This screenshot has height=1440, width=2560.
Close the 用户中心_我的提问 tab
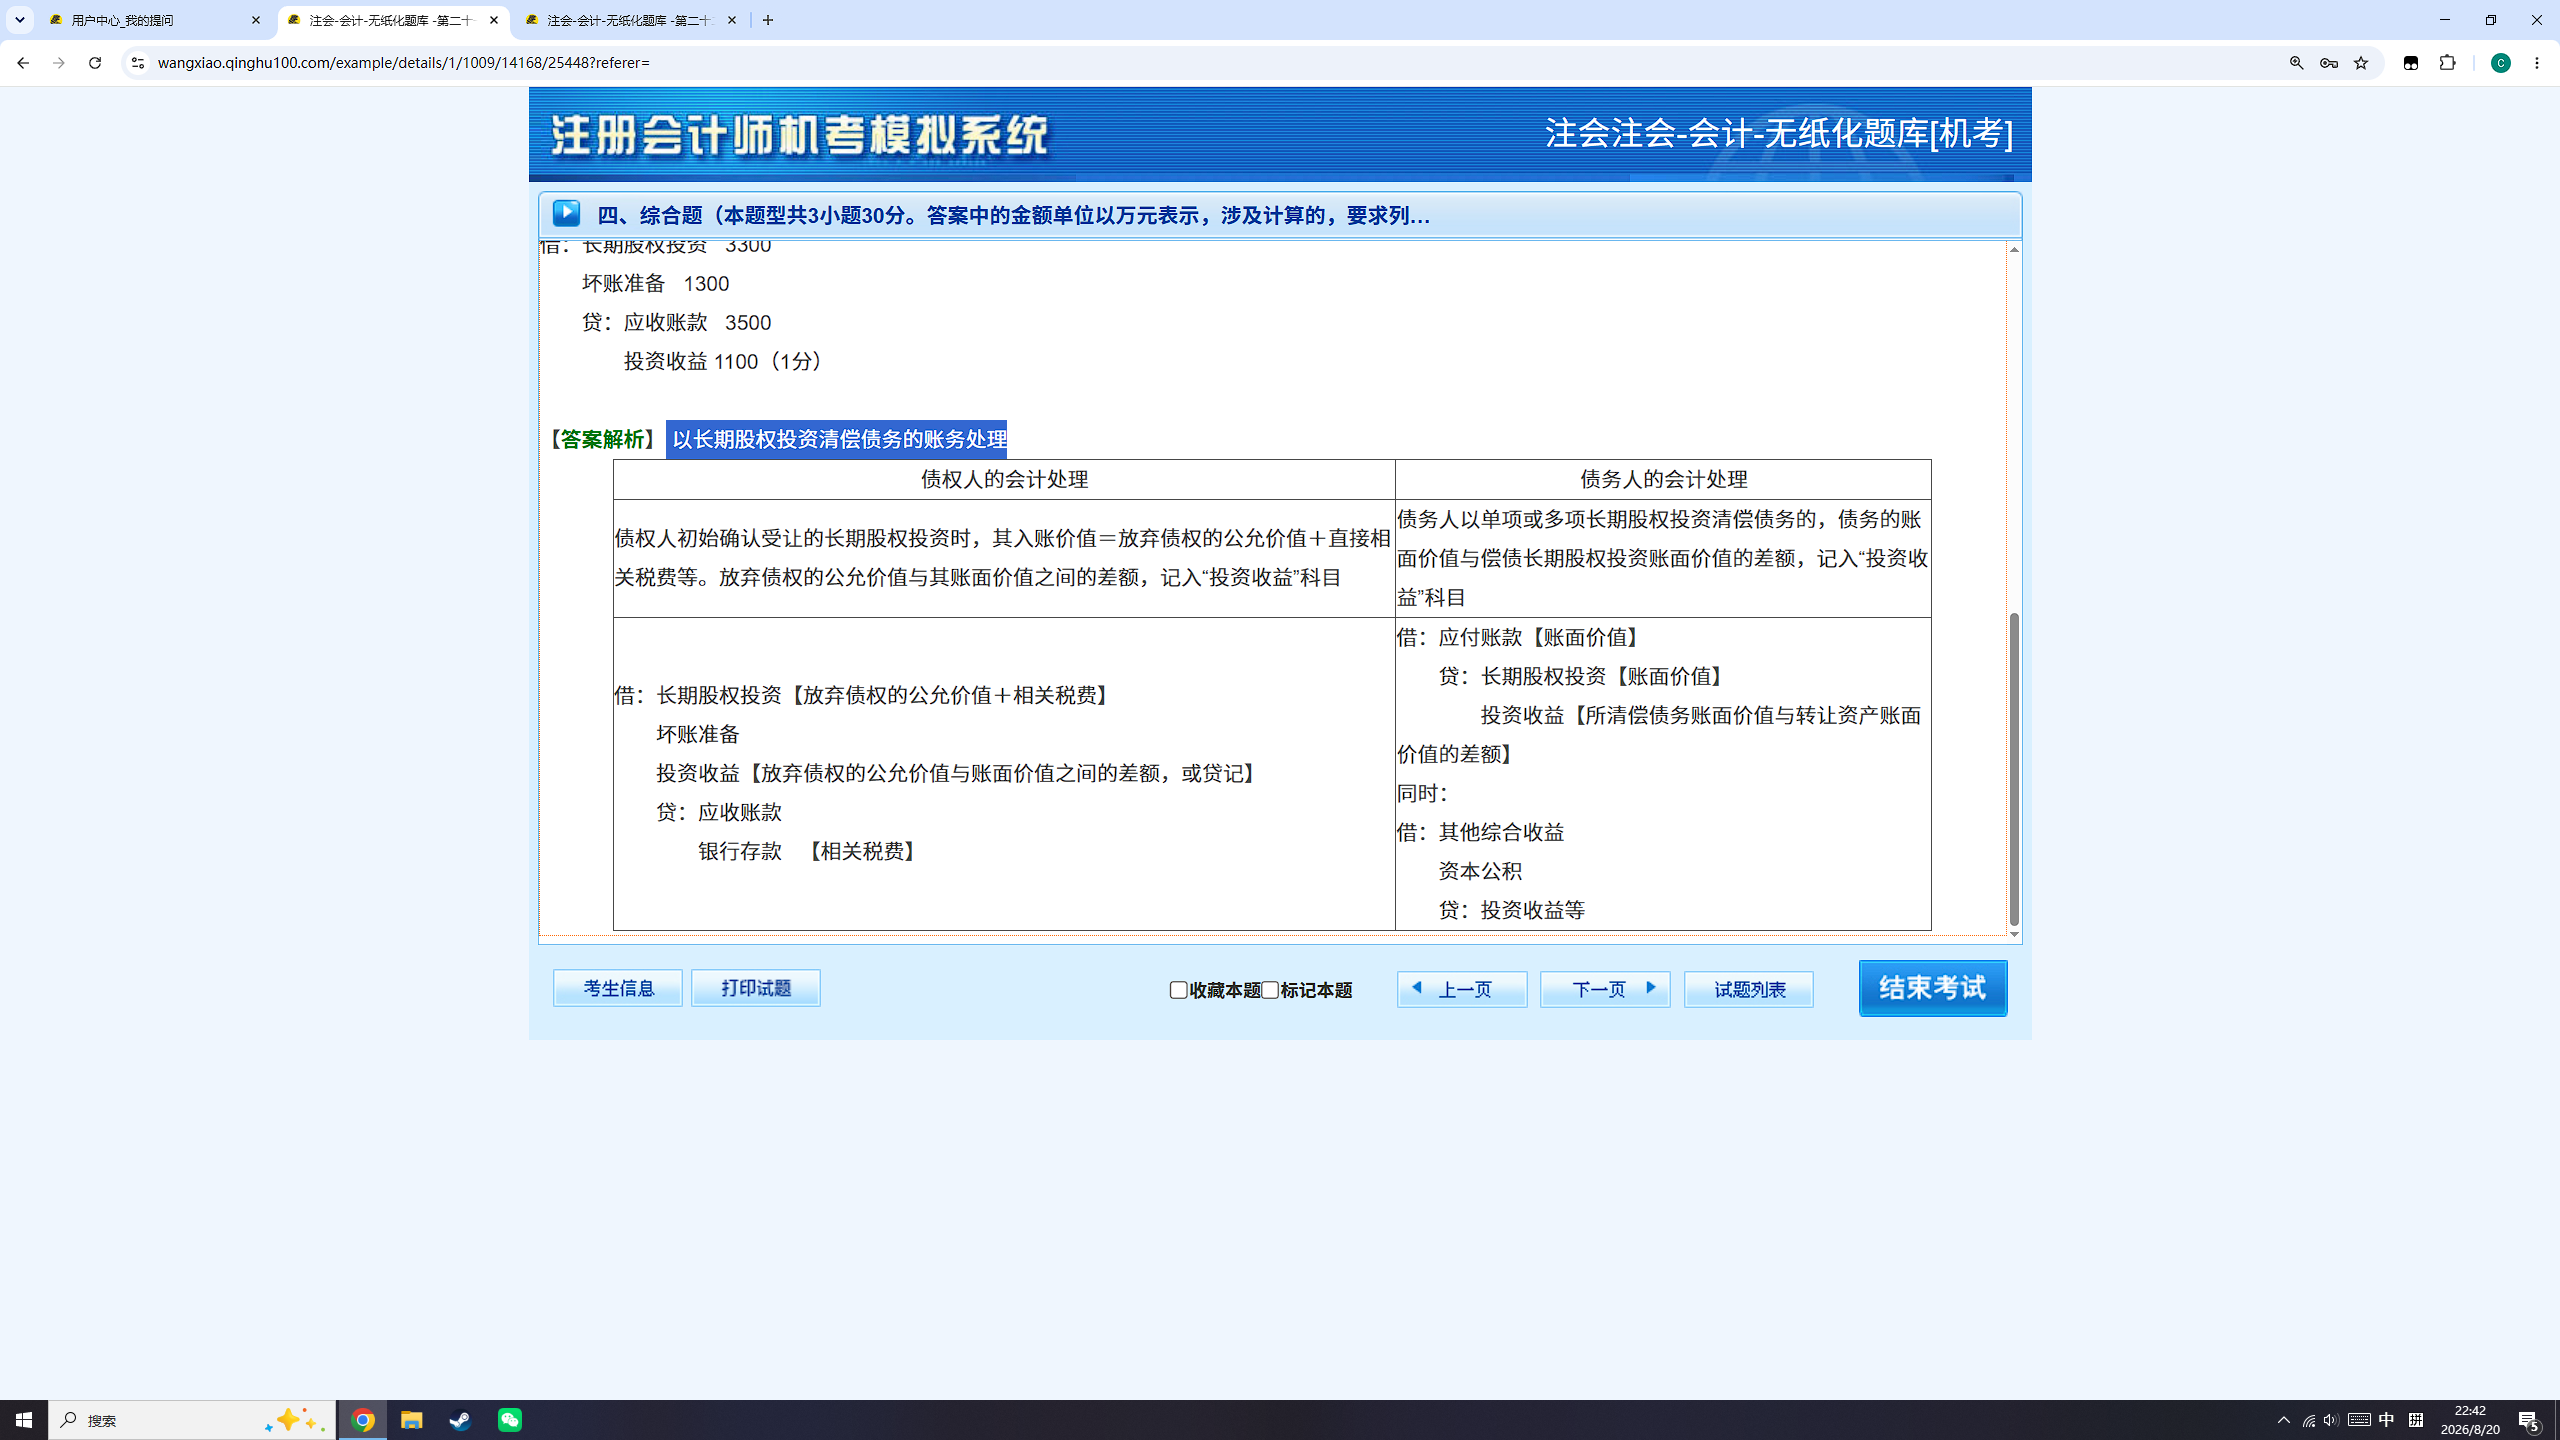pyautogui.click(x=256, y=20)
